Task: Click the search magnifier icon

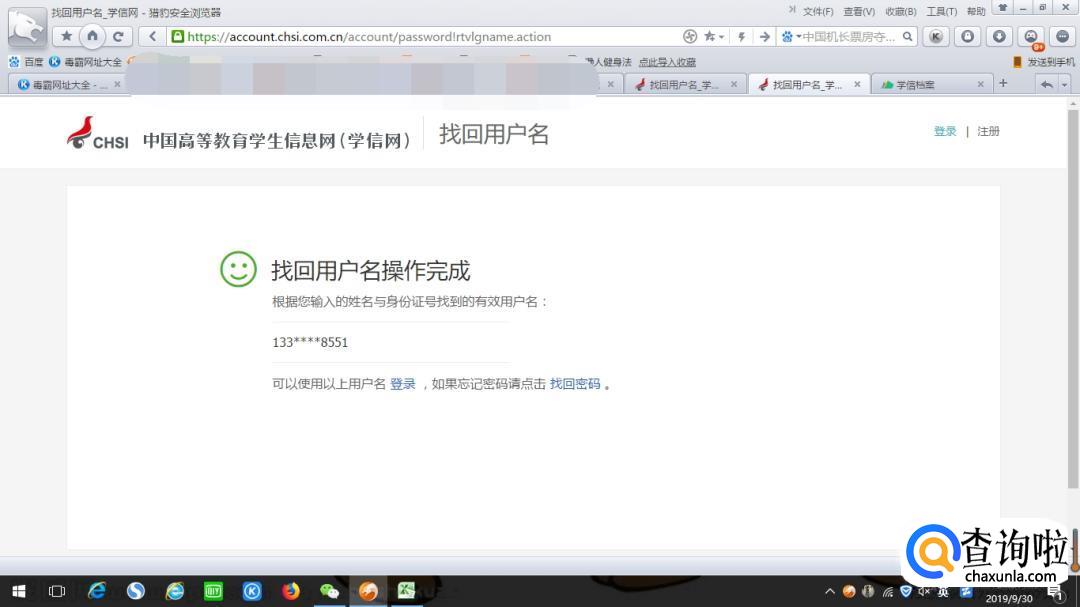Action: click(x=908, y=37)
